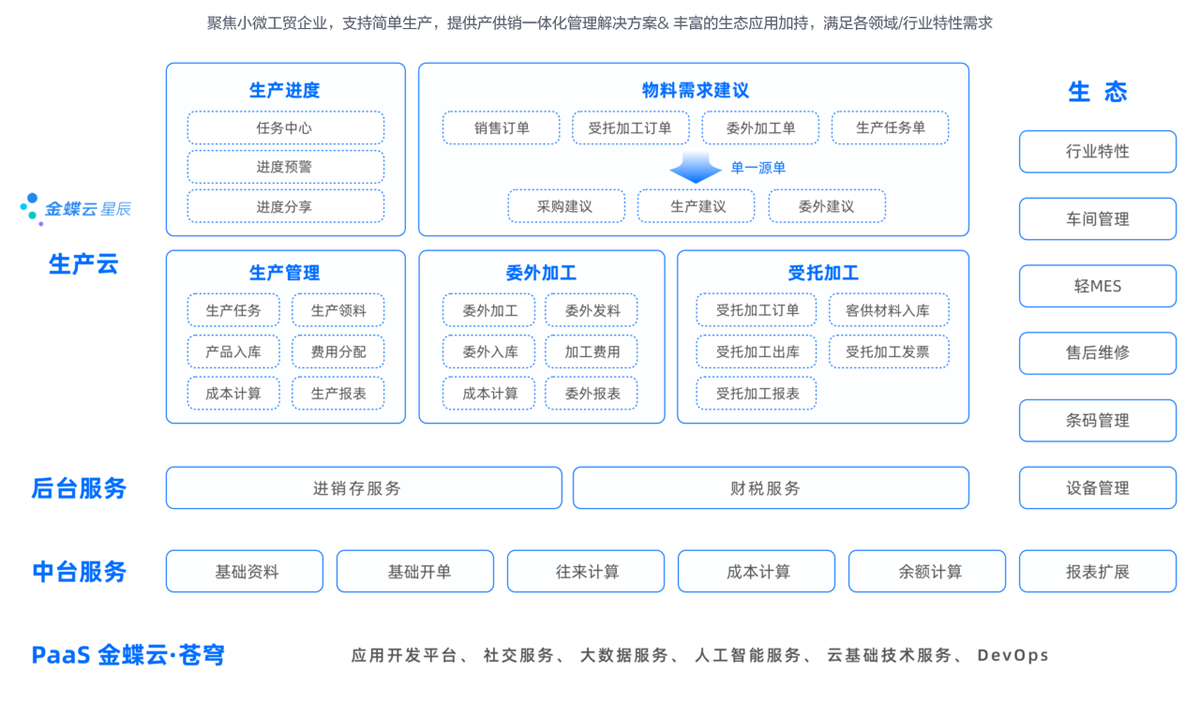The image size is (1200, 702).
Task: Click the 进度分享 box
Action: (285, 207)
